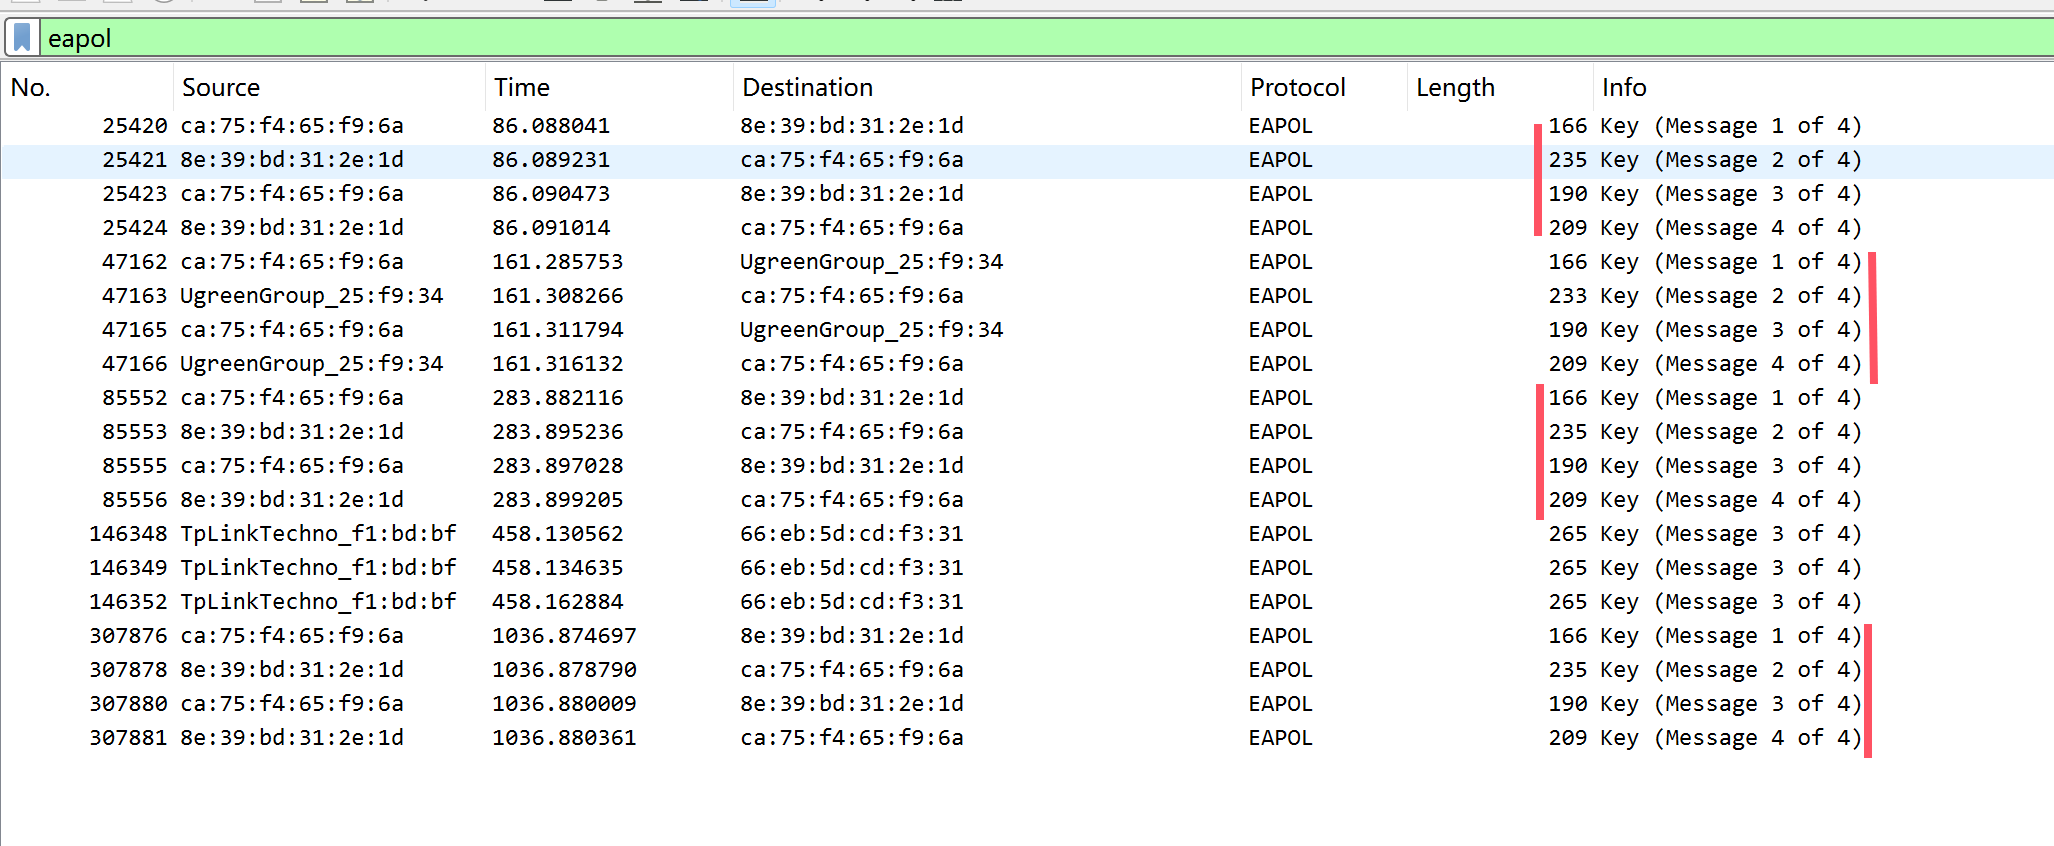Click source TpLinkTechno_f1:bd:bf in packet 146349

pyautogui.click(x=318, y=568)
